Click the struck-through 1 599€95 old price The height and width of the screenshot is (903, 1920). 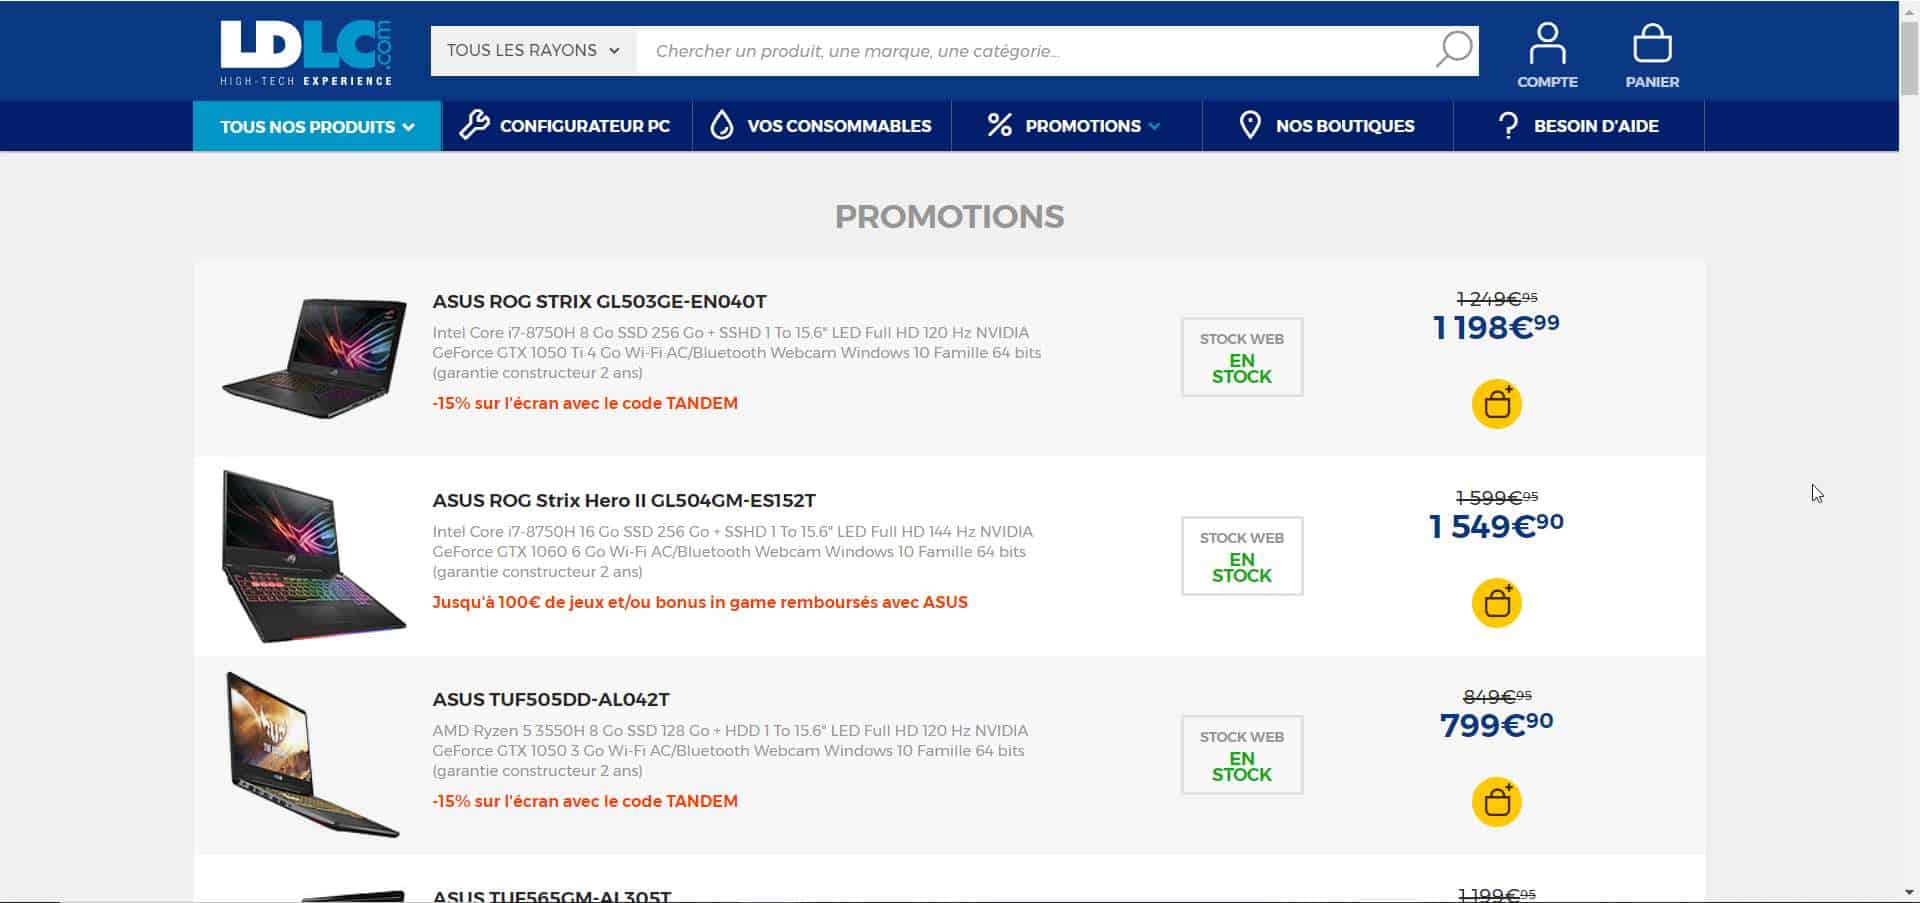tap(1497, 497)
